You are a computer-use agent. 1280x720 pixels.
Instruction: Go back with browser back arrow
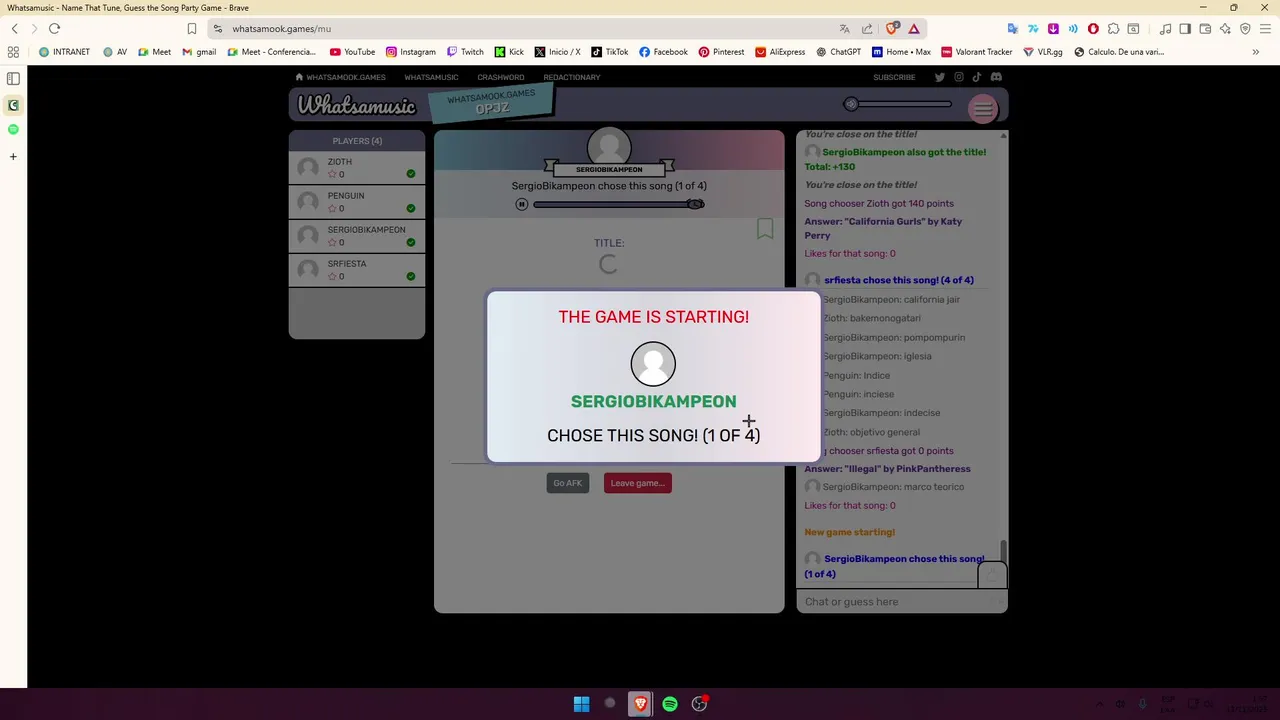15,28
